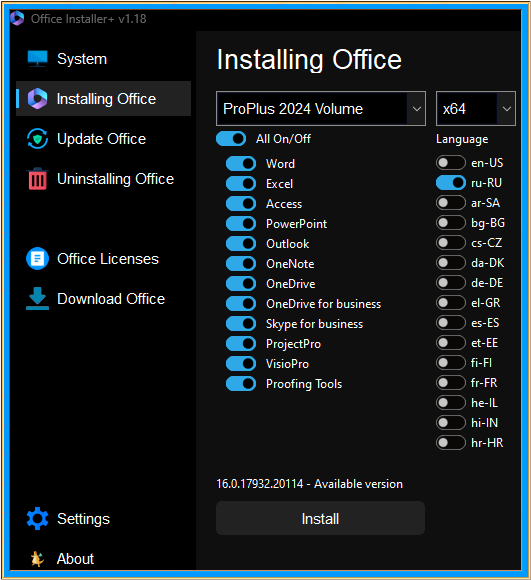Image resolution: width=531 pixels, height=580 pixels.
Task: Disable the ru-RU language toggle
Action: pos(451,182)
